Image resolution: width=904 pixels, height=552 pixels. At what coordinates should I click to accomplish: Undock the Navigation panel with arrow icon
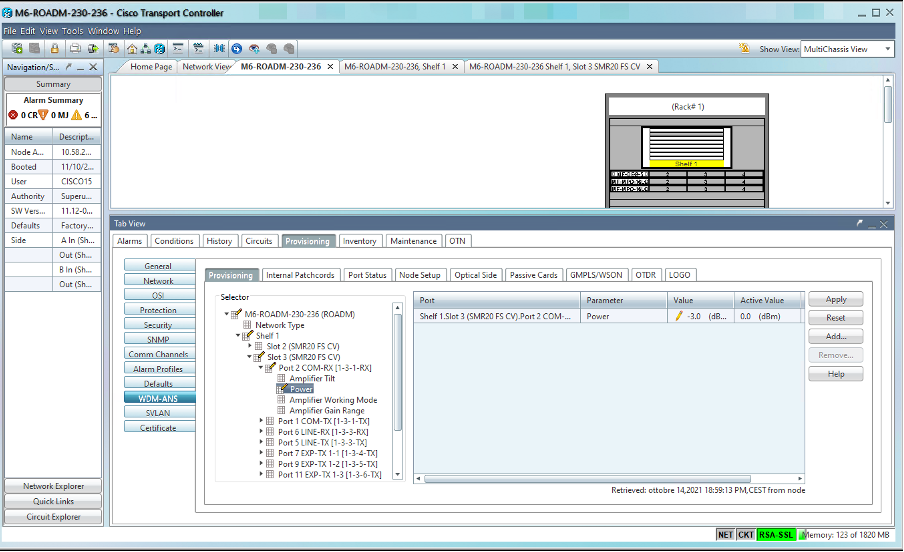pyautogui.click(x=68, y=67)
